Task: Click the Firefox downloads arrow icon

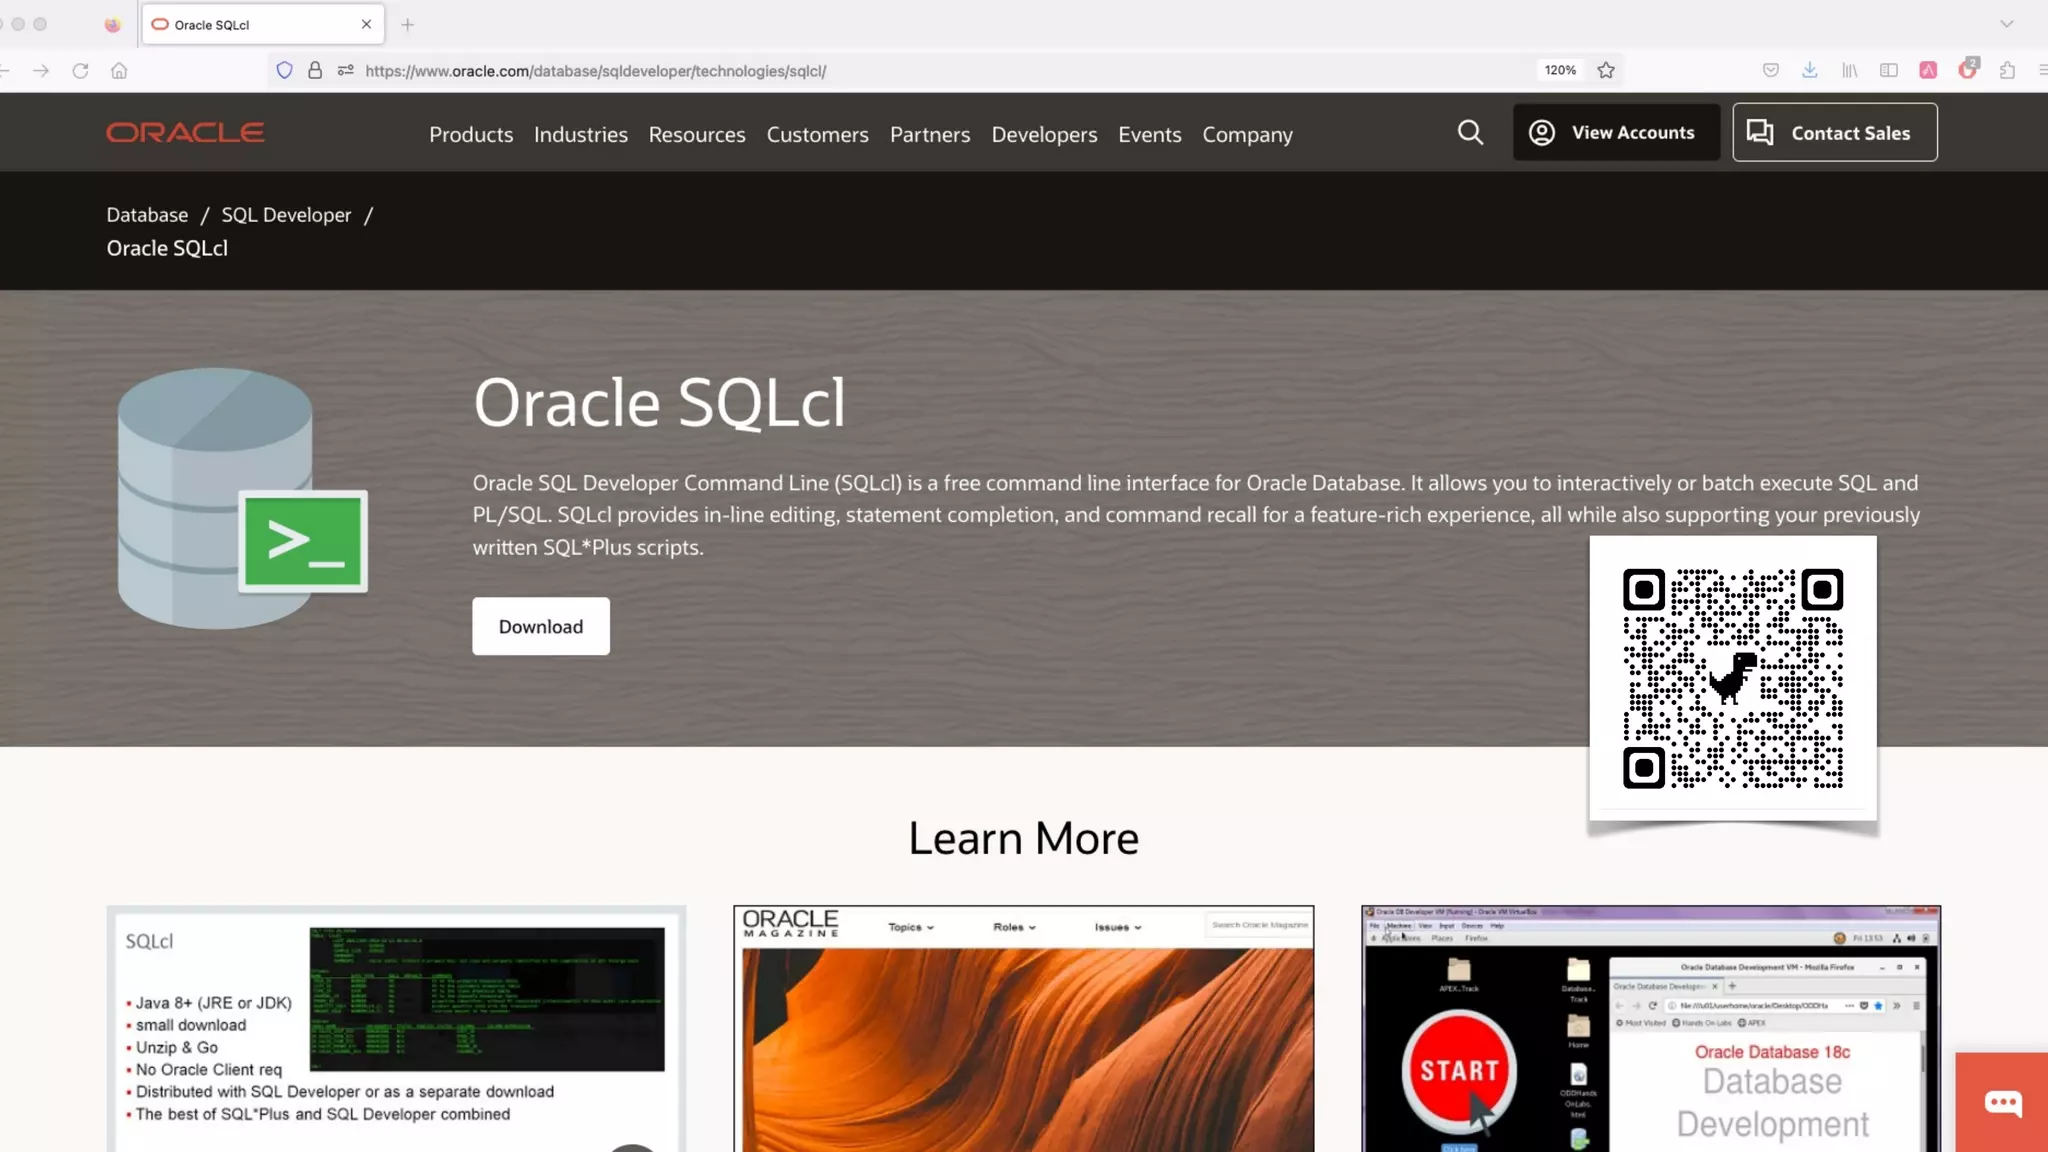Action: (x=1809, y=70)
